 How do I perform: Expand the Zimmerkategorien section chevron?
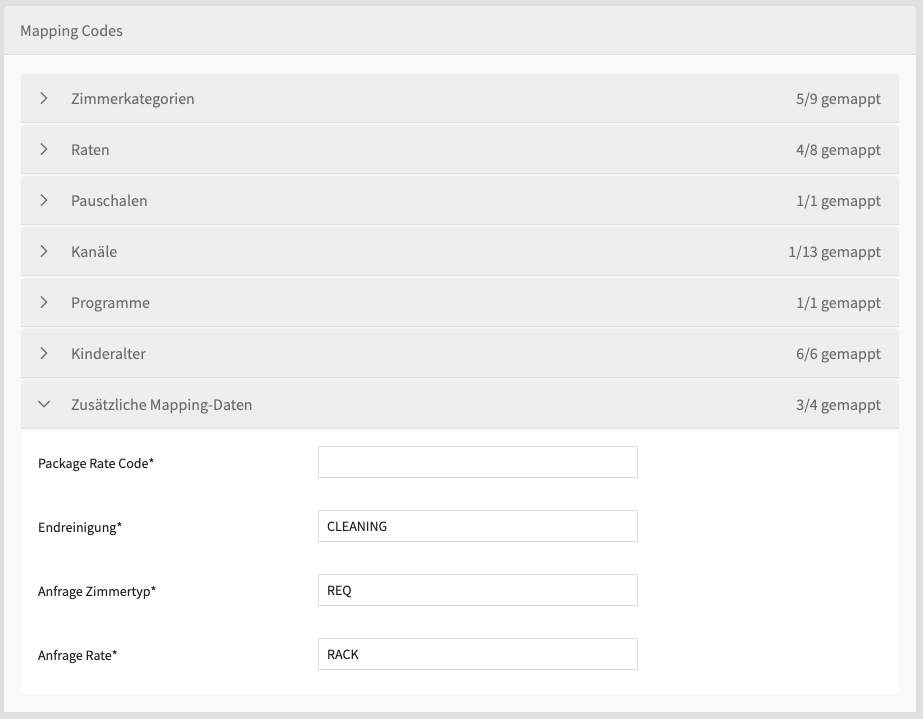(x=44, y=98)
